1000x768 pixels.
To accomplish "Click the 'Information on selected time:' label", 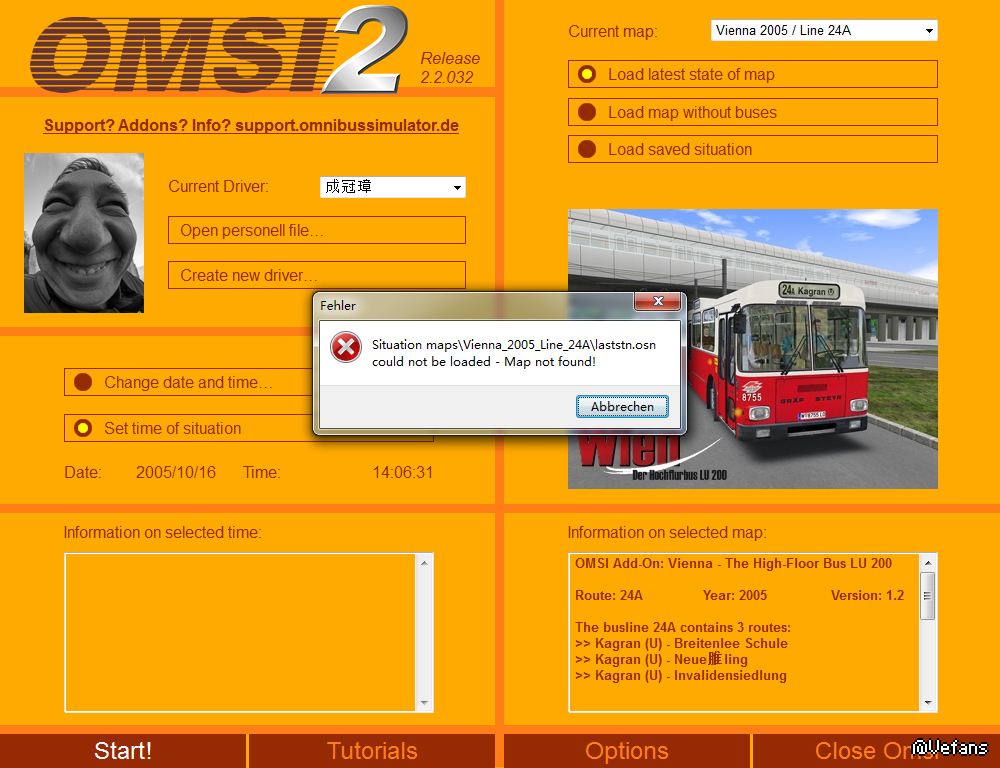I will (x=163, y=532).
